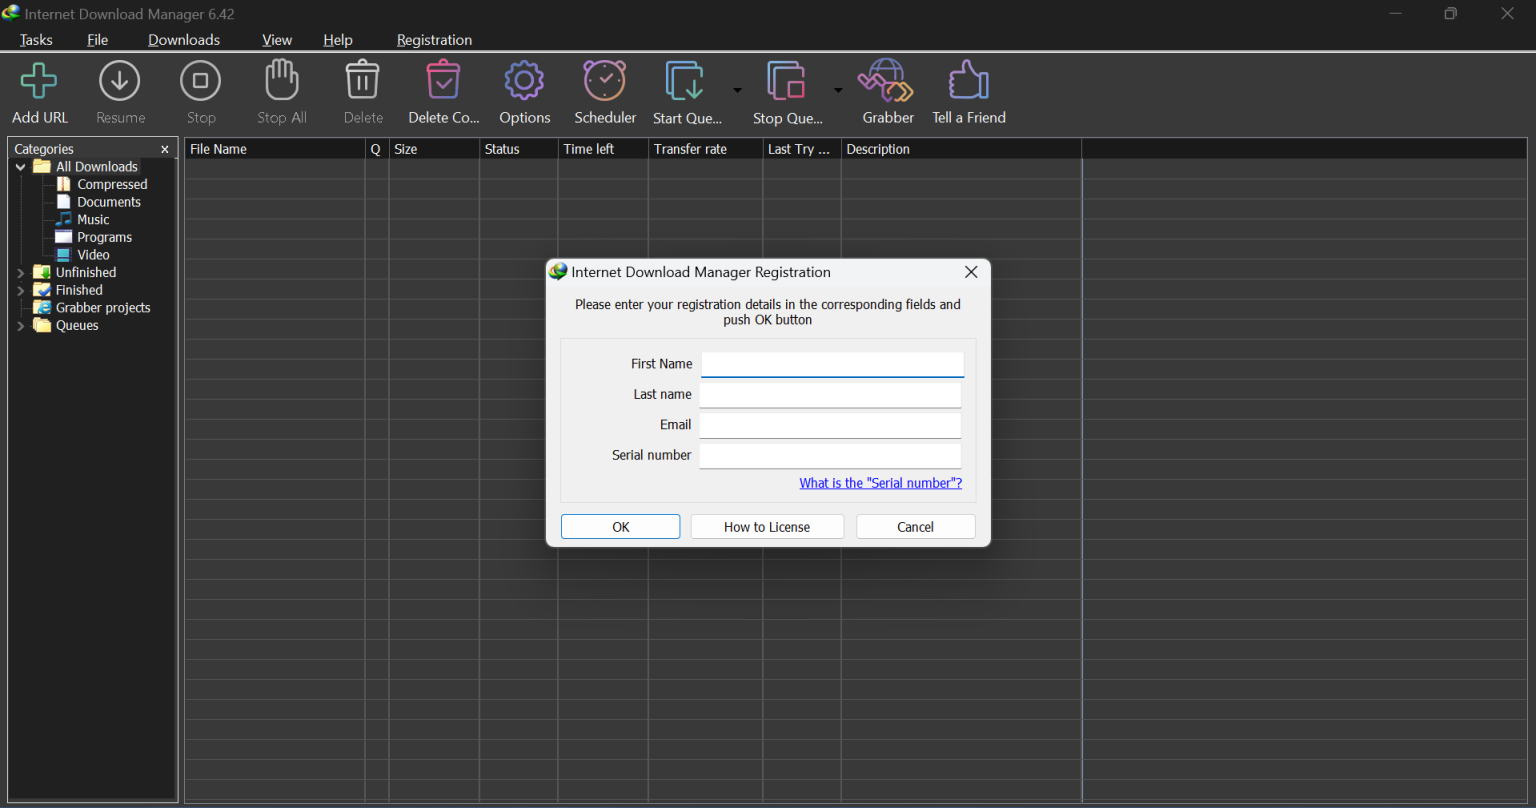Select the Queues folder label
The image size is (1536, 808).
[77, 325]
